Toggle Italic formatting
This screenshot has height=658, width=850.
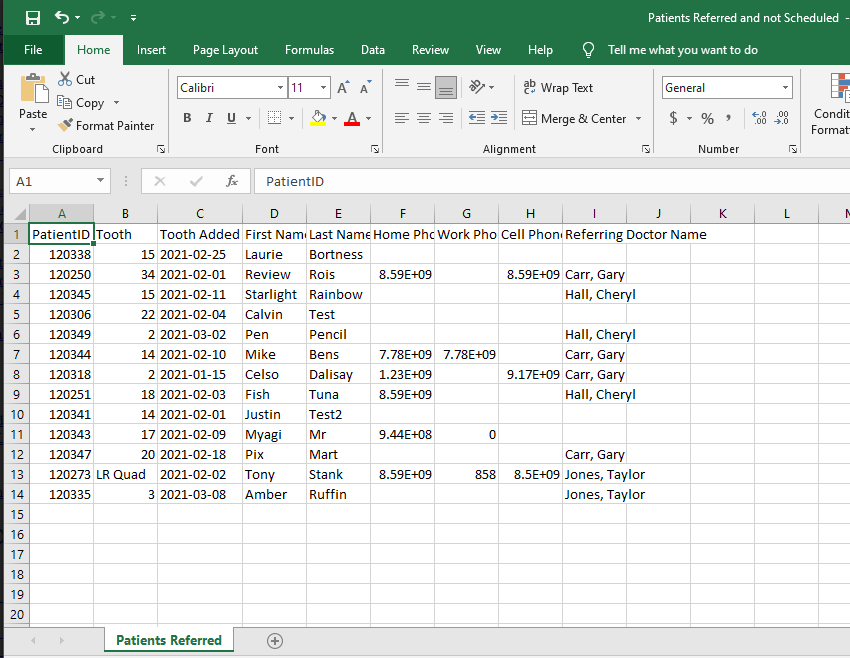pos(209,118)
